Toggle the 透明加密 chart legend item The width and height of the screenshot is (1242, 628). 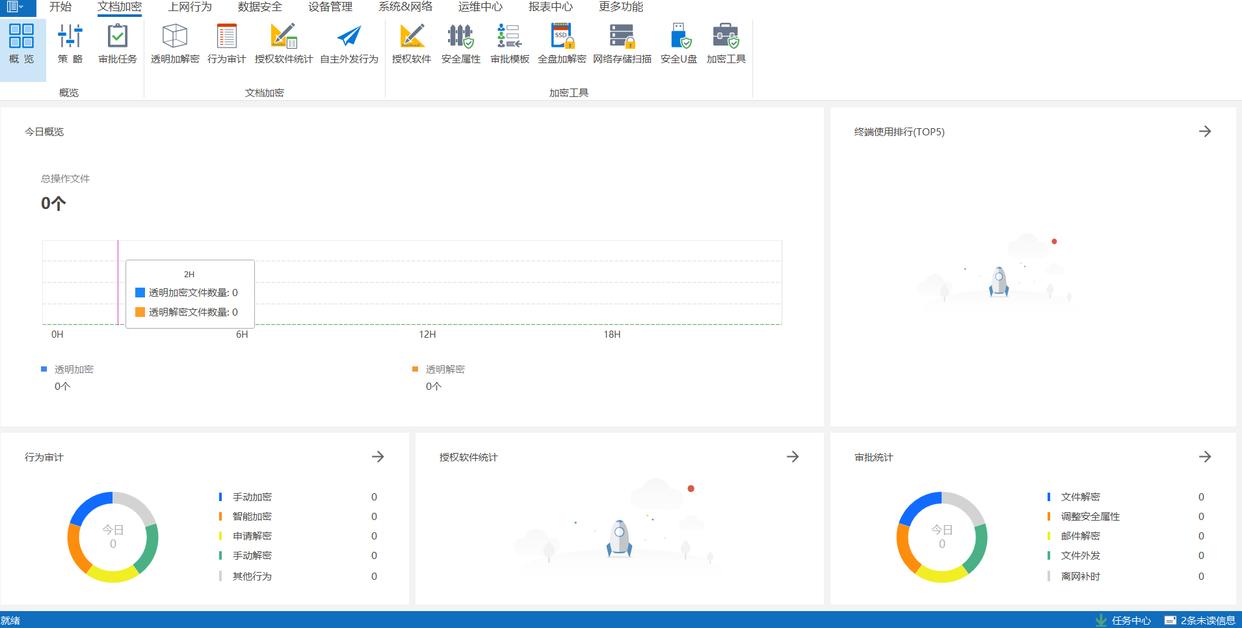pyautogui.click(x=68, y=369)
